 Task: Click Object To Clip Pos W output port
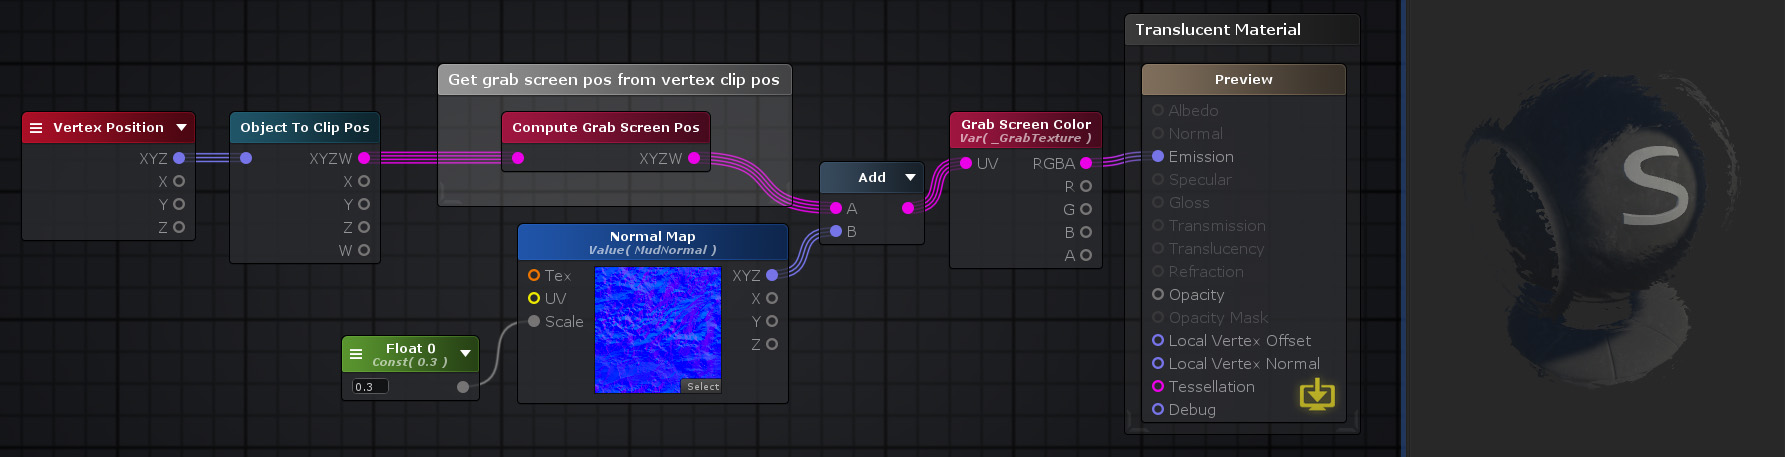point(364,250)
